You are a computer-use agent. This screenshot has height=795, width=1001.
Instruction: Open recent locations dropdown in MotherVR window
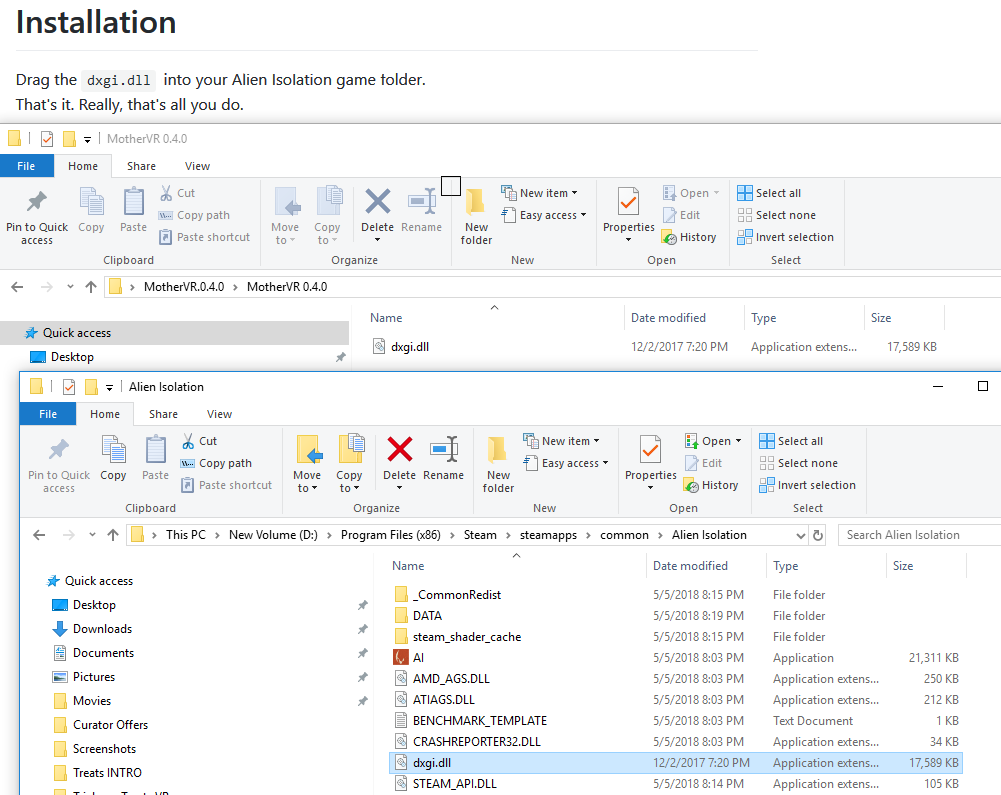click(x=70, y=287)
